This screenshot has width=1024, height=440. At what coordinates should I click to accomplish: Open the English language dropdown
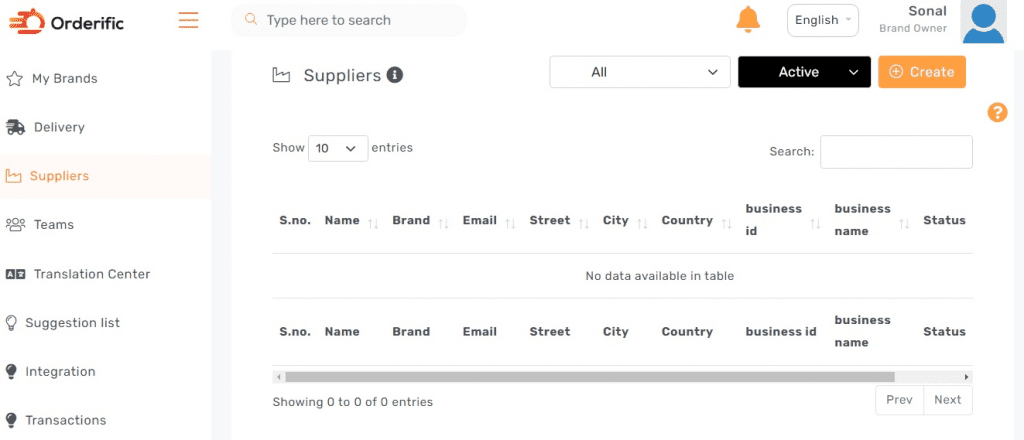822,20
